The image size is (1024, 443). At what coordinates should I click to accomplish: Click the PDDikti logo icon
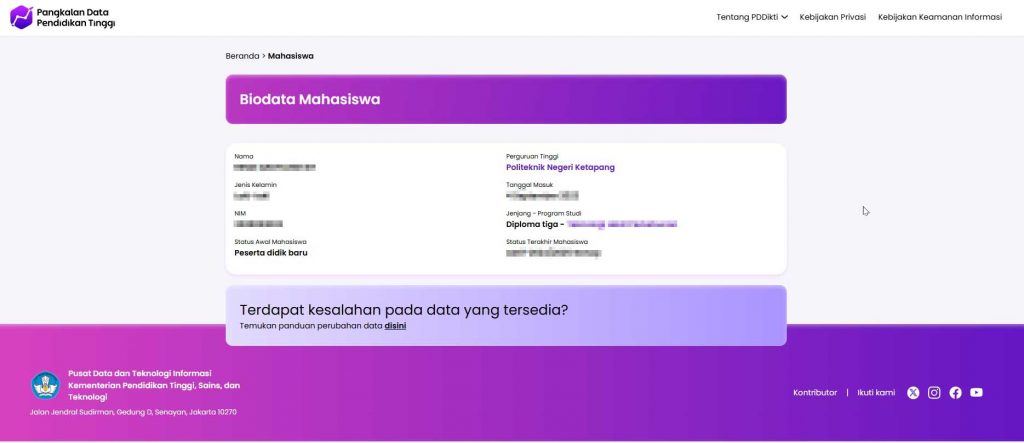pyautogui.click(x=21, y=17)
